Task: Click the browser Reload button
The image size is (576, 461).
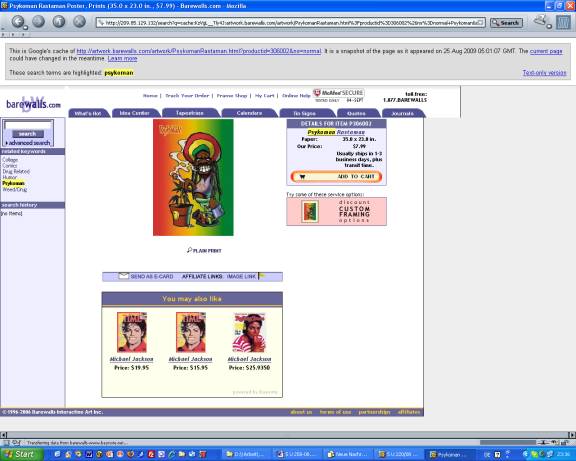Action: click(59, 22)
